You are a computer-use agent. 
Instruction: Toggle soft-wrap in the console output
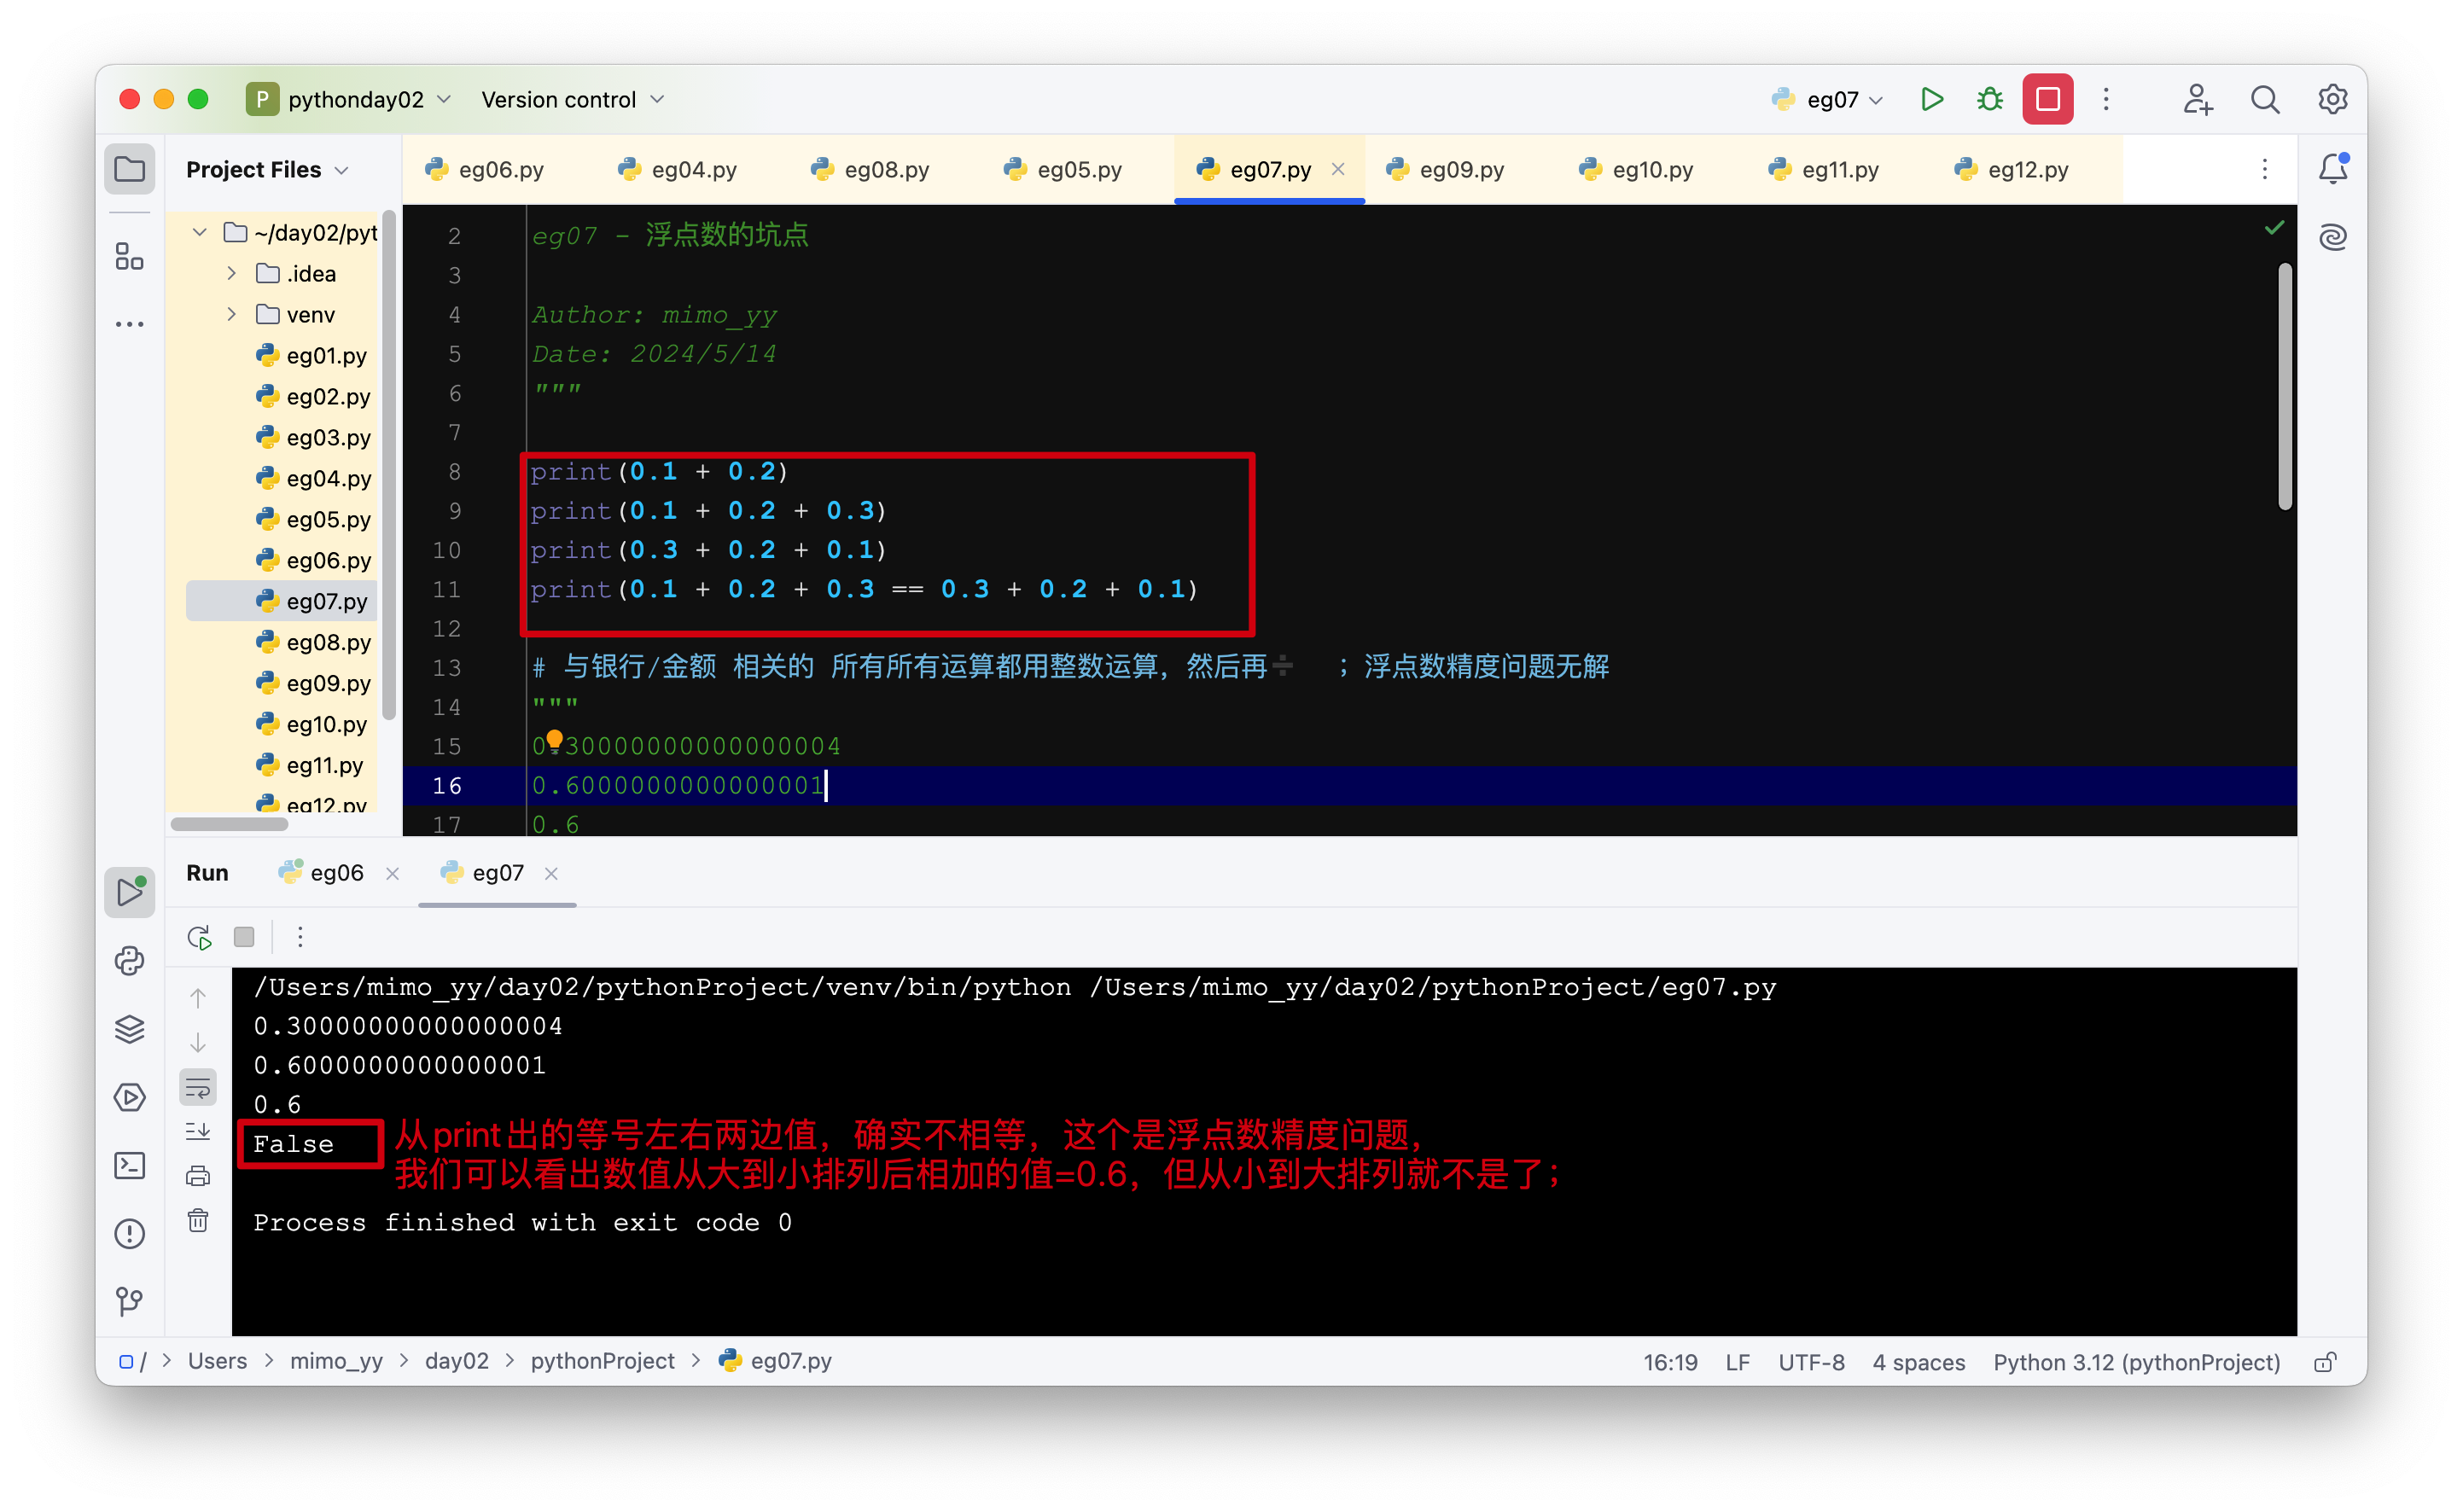click(x=198, y=1087)
